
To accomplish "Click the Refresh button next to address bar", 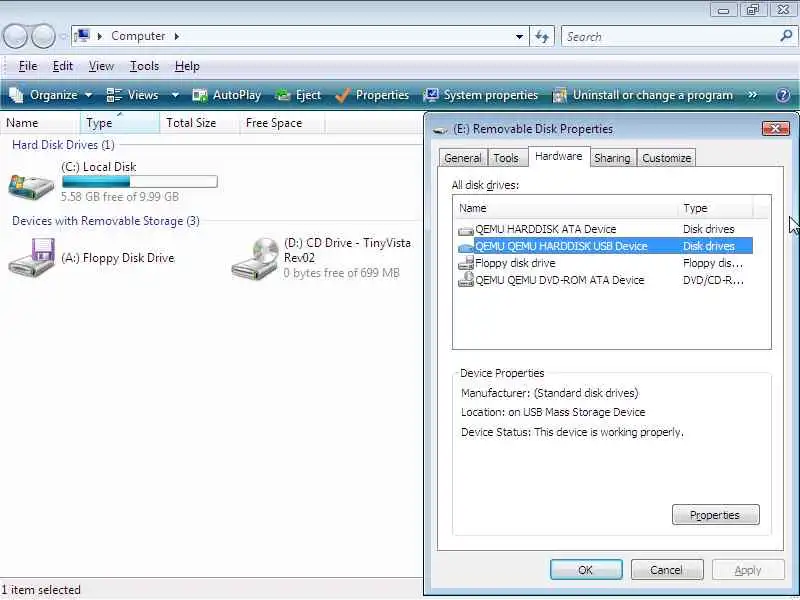I will (542, 37).
